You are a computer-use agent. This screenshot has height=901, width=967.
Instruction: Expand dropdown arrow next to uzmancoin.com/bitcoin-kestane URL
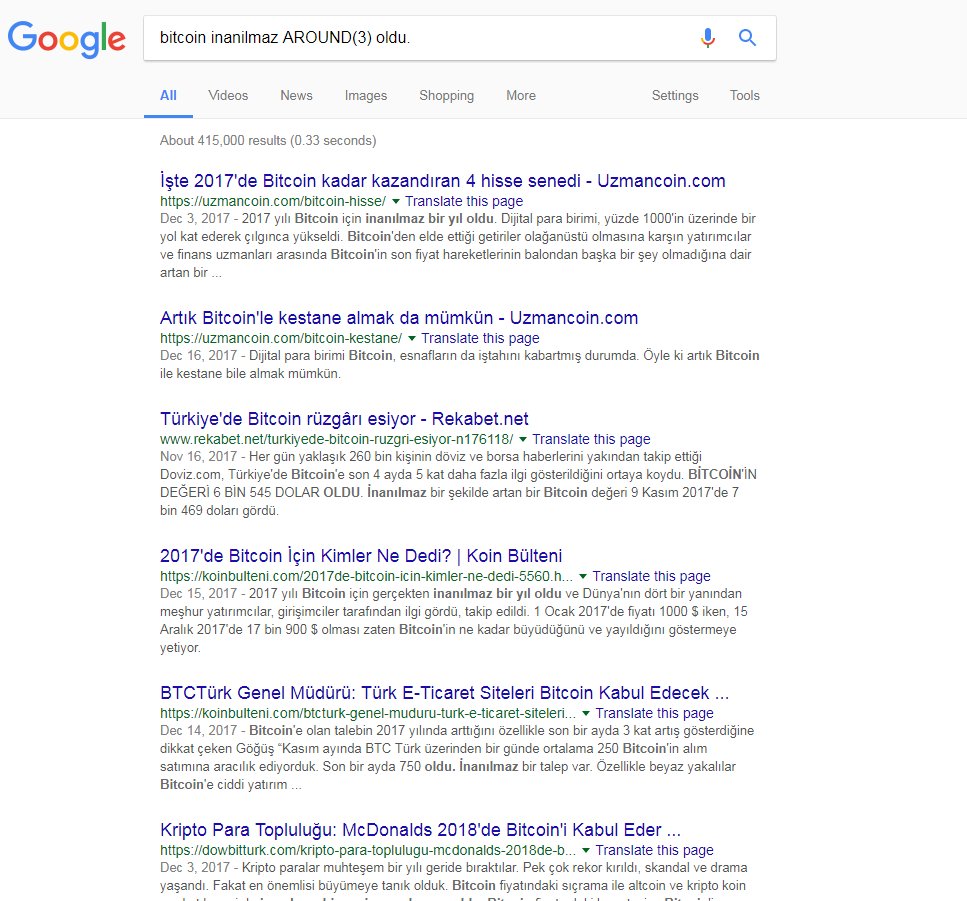(x=412, y=339)
